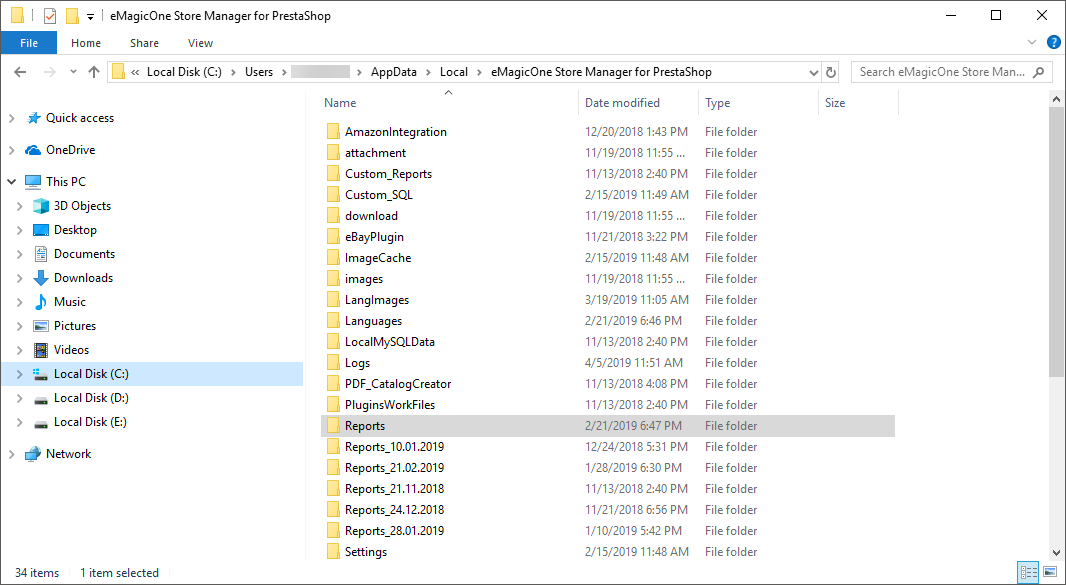Select the Settings folder
Viewport: 1066px width, 585px height.
pyautogui.click(x=366, y=552)
